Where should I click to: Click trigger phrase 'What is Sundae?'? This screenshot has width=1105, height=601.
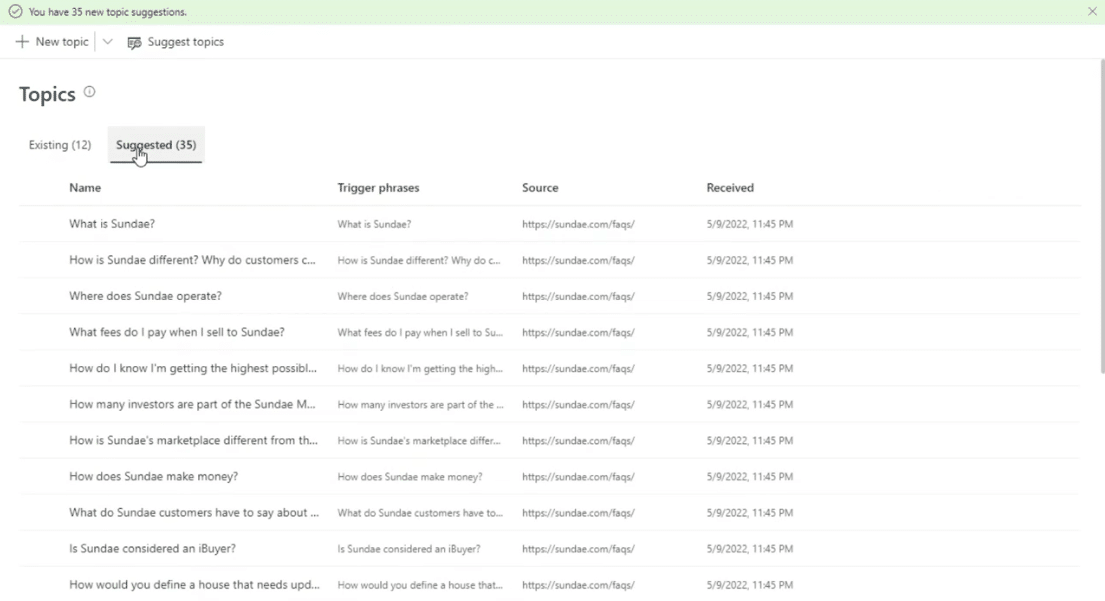[374, 224]
